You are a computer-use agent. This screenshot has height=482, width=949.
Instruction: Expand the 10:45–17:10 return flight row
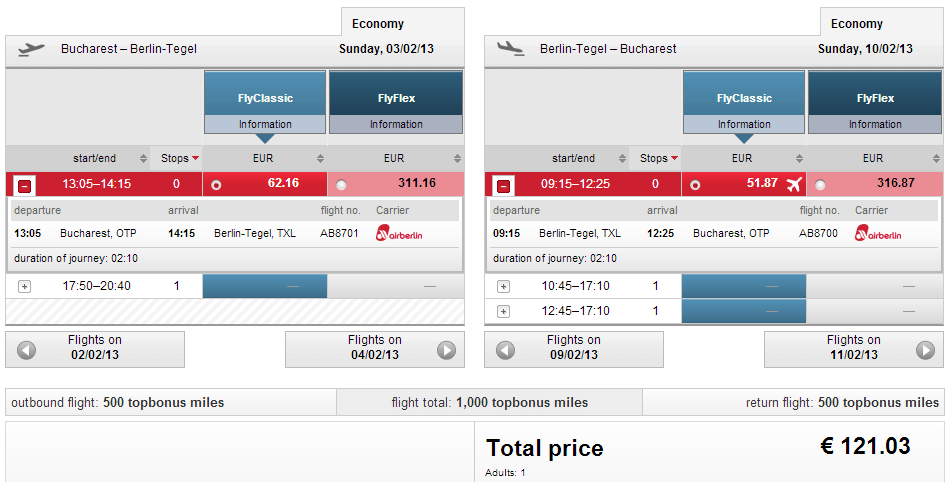coord(503,286)
